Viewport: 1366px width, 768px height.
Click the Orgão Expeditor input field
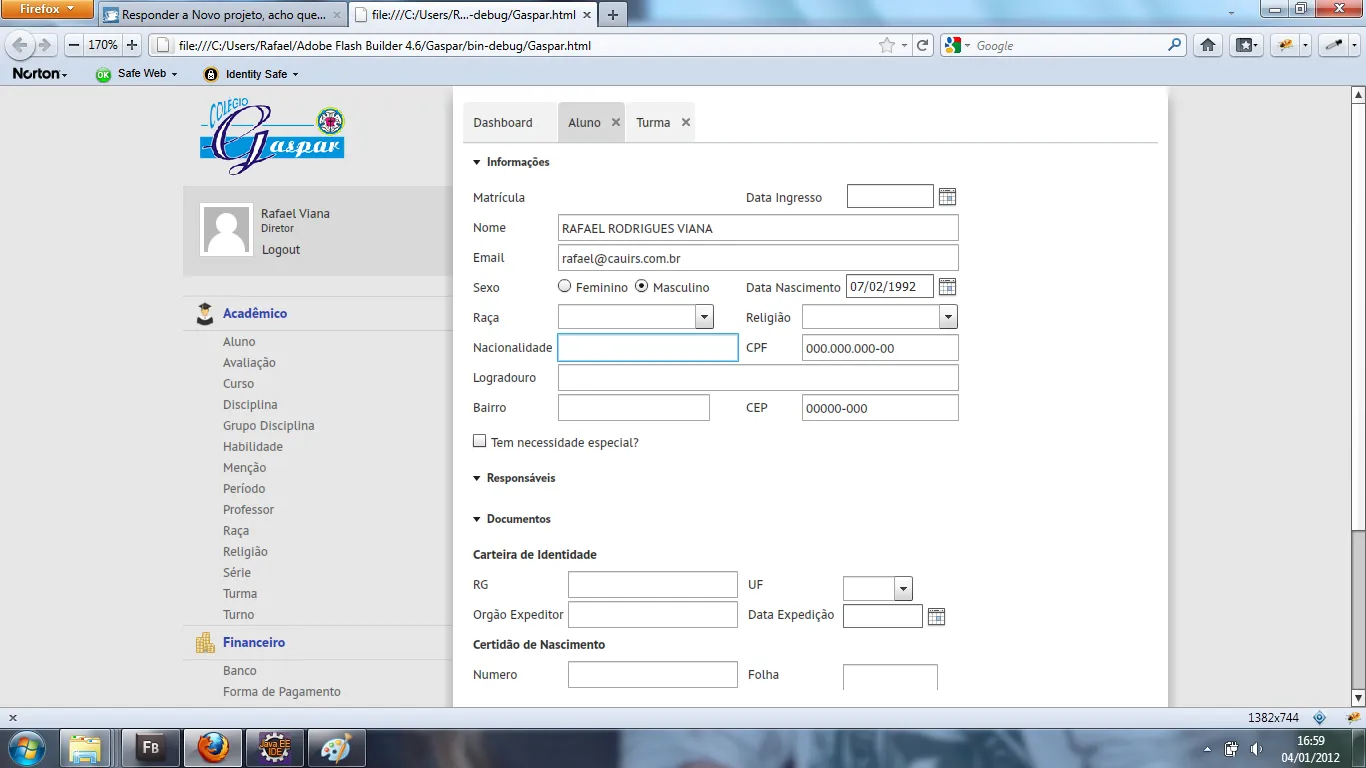point(653,615)
